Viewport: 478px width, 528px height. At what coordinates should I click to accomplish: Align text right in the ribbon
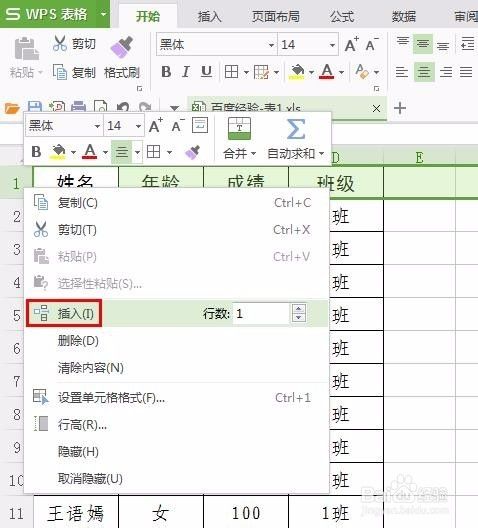coord(446,72)
